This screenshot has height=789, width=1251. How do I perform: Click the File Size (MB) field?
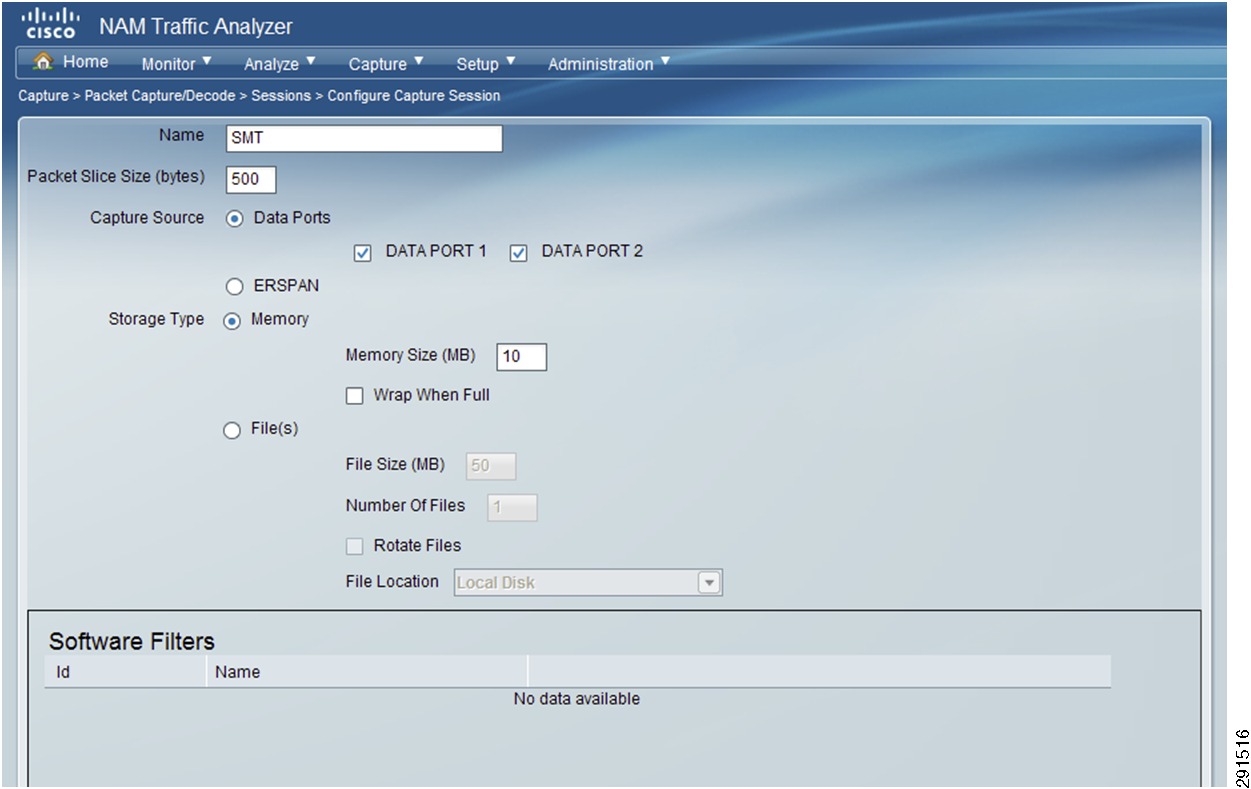pyautogui.click(x=490, y=466)
